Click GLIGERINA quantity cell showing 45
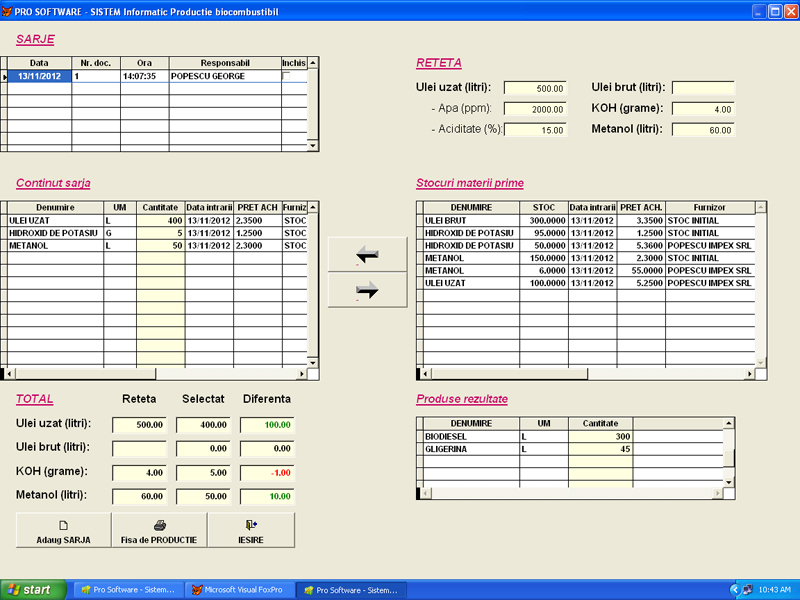This screenshot has height=600, width=800. pyautogui.click(x=601, y=449)
